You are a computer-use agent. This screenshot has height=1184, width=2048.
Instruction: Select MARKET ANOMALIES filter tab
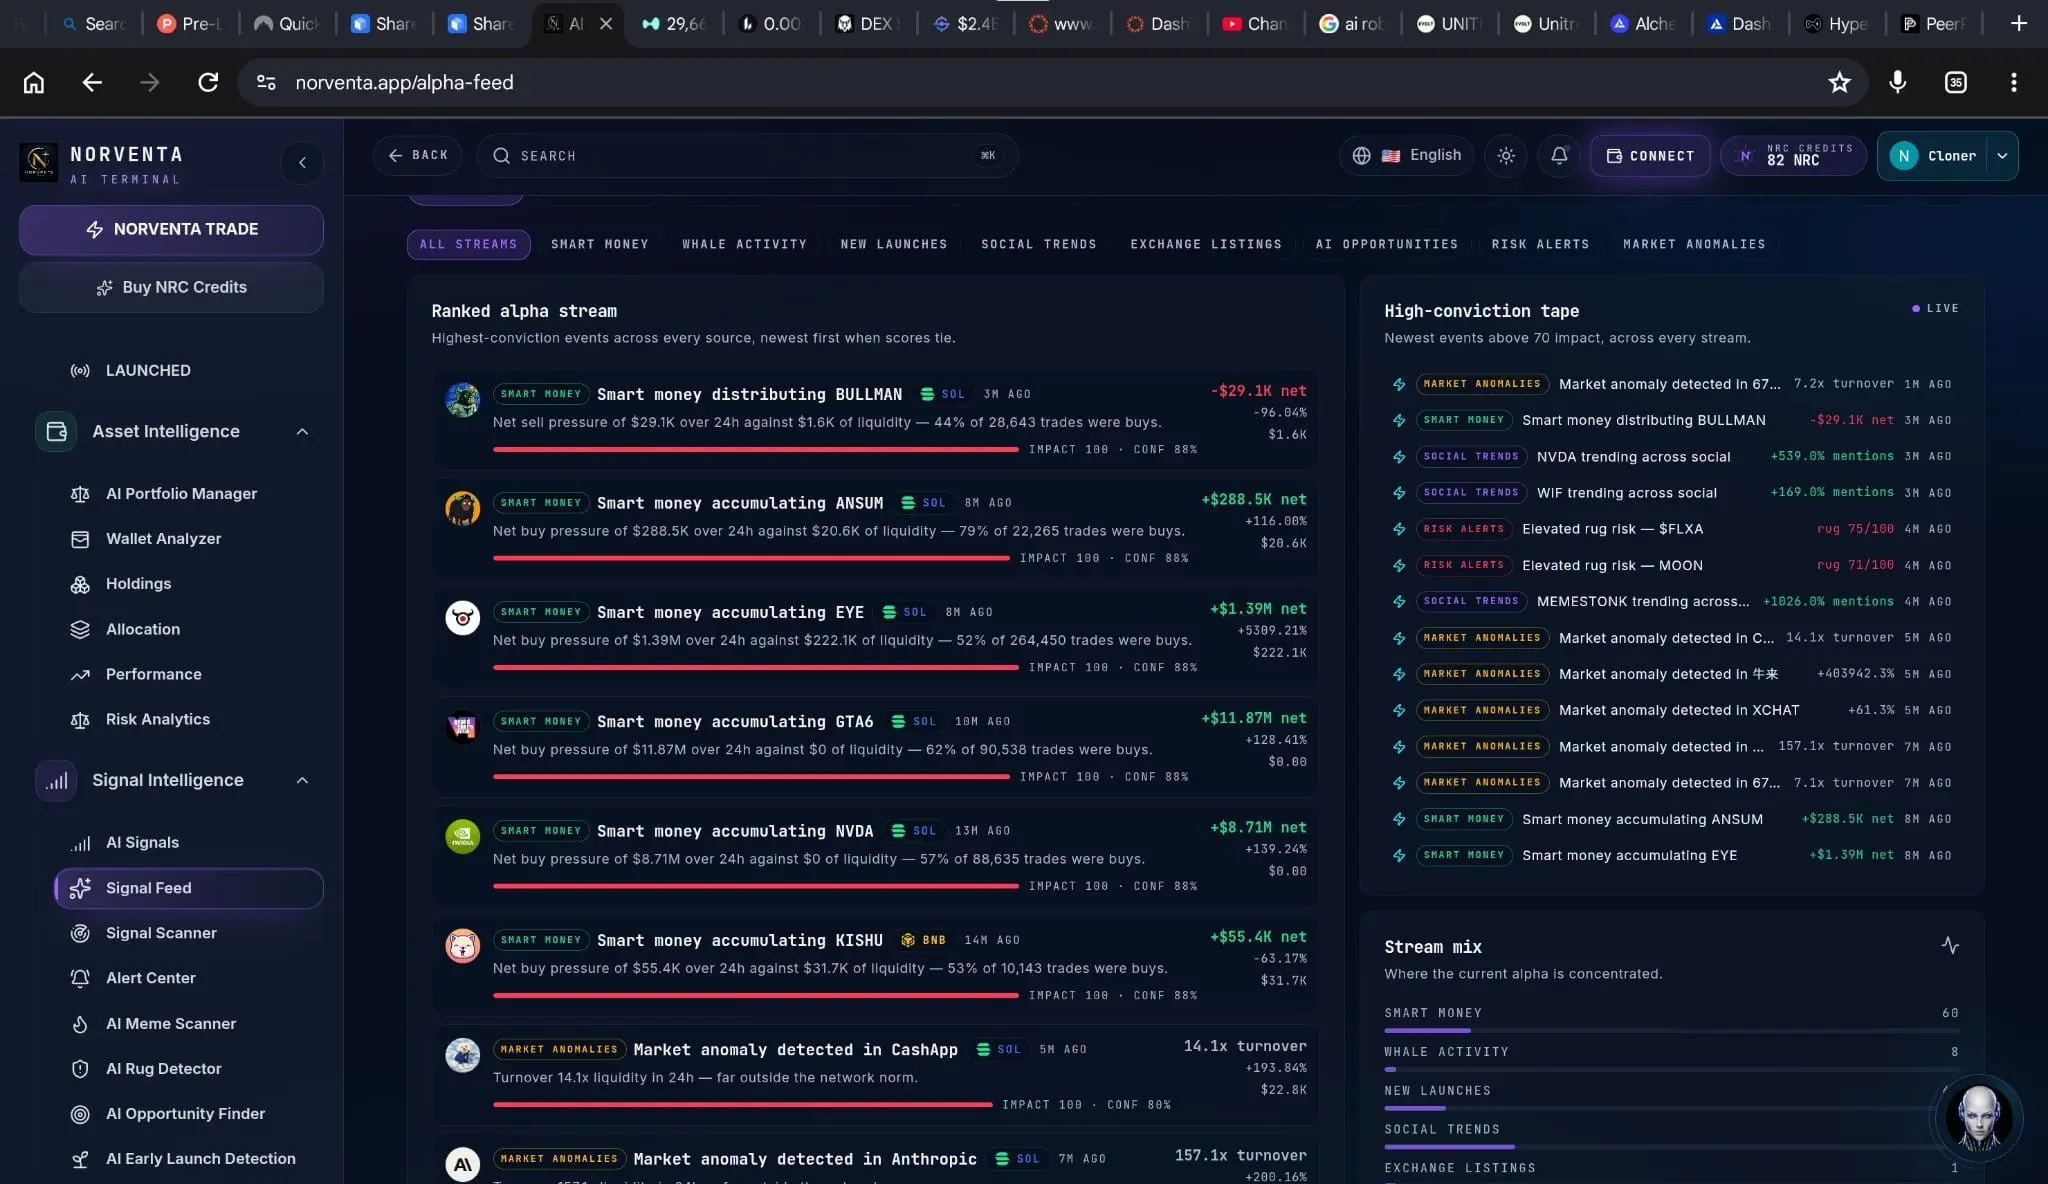(x=1694, y=244)
